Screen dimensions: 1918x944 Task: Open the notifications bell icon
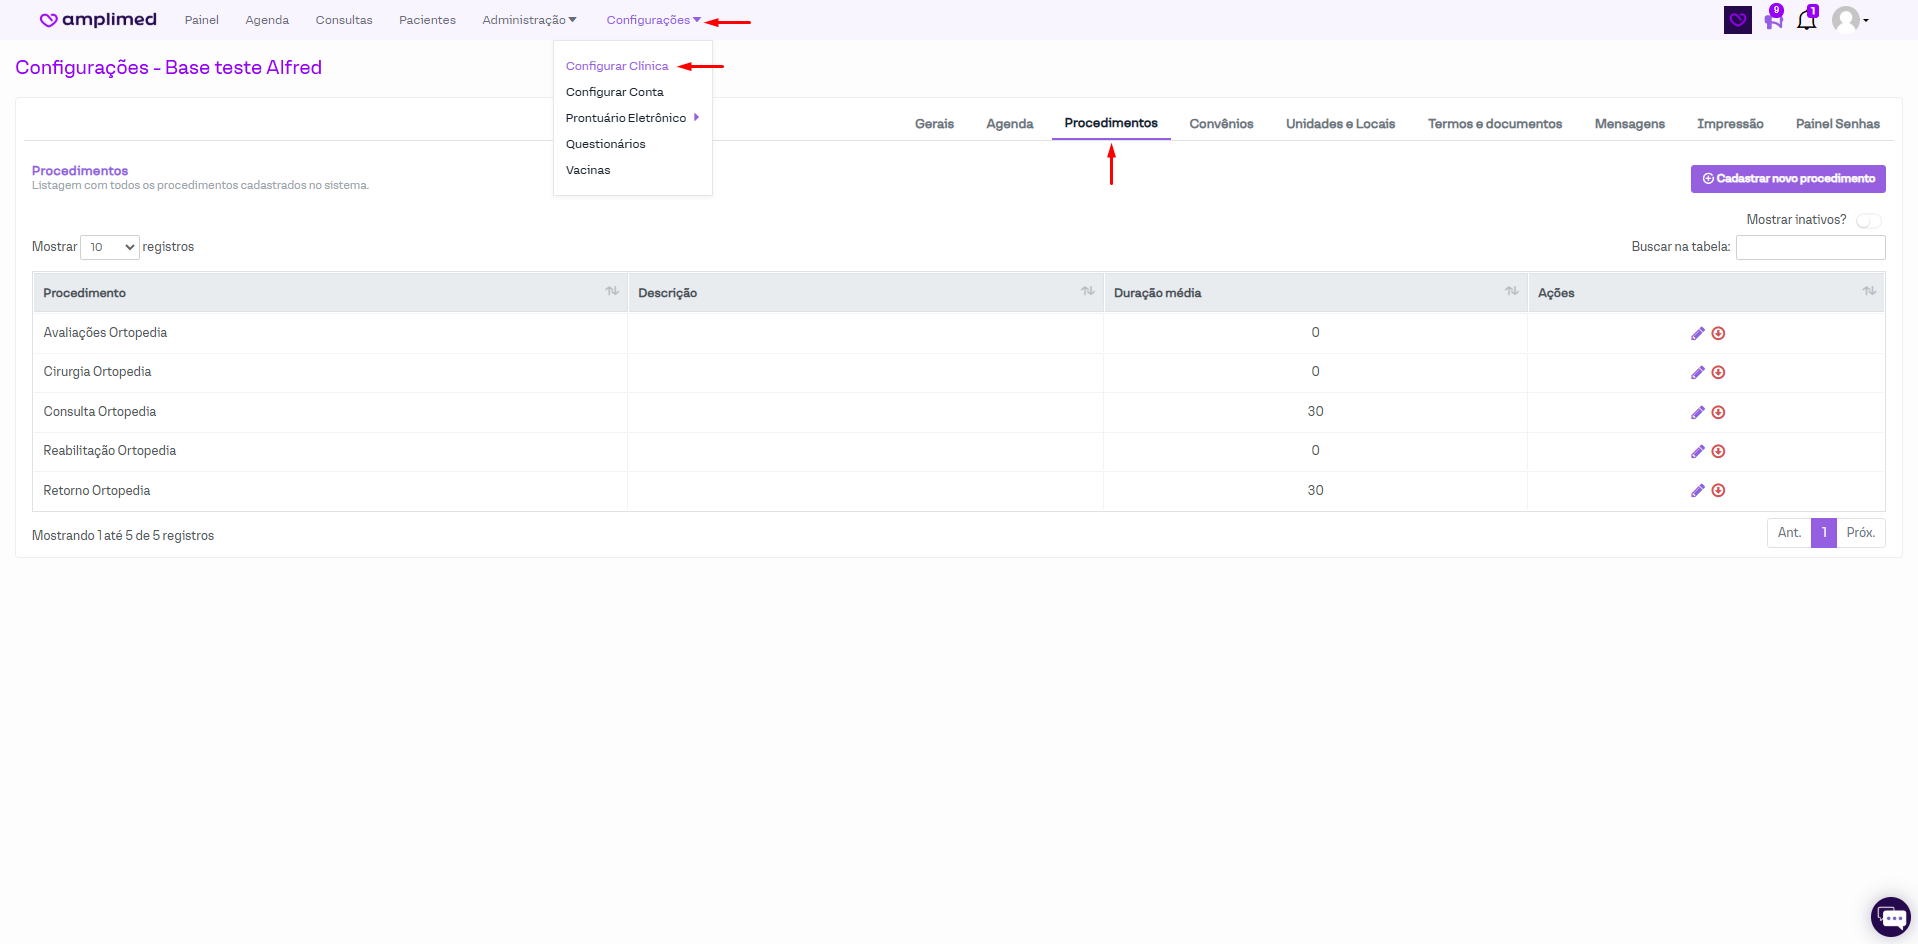pyautogui.click(x=1806, y=20)
